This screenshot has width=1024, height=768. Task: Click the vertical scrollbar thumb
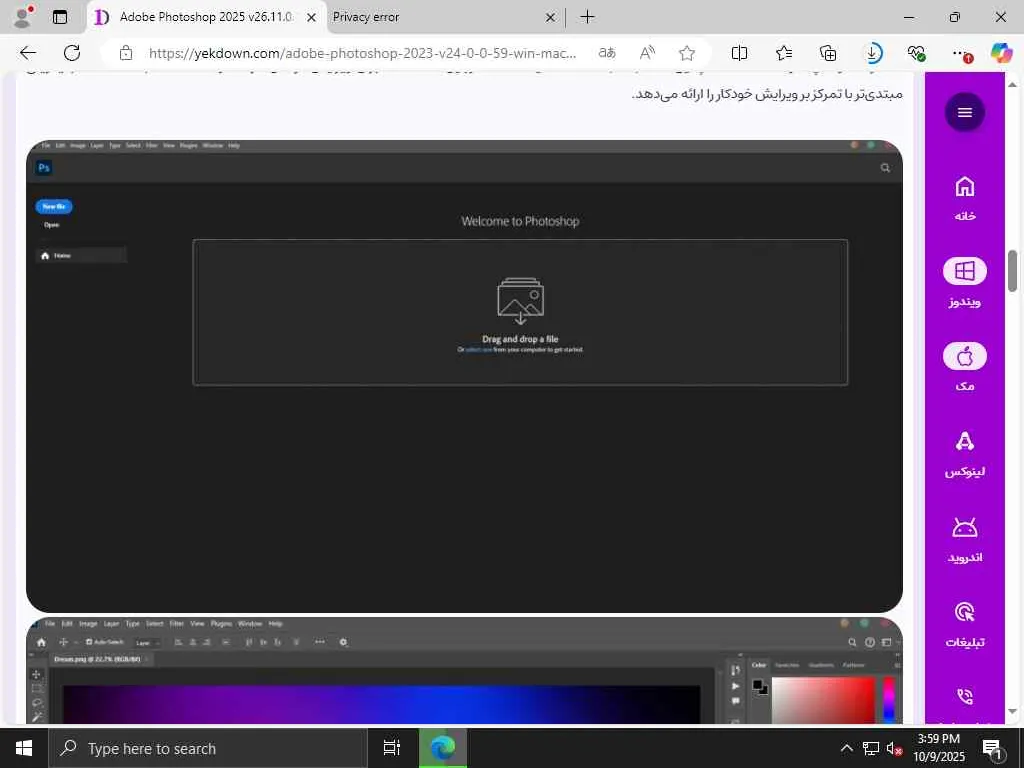click(1012, 270)
